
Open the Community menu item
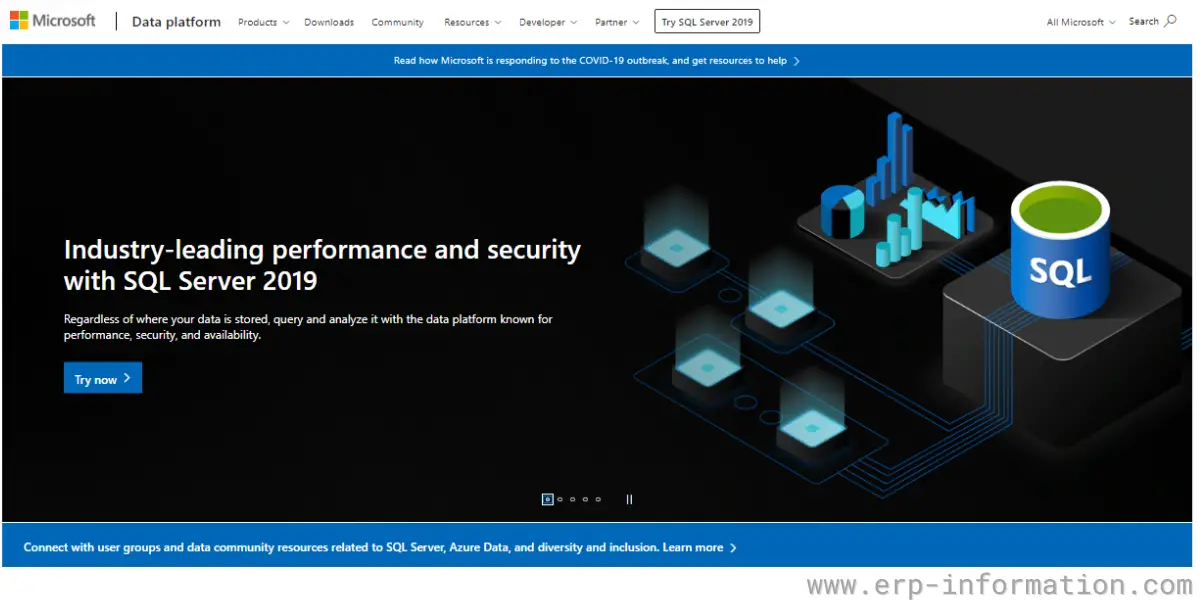[x=397, y=22]
